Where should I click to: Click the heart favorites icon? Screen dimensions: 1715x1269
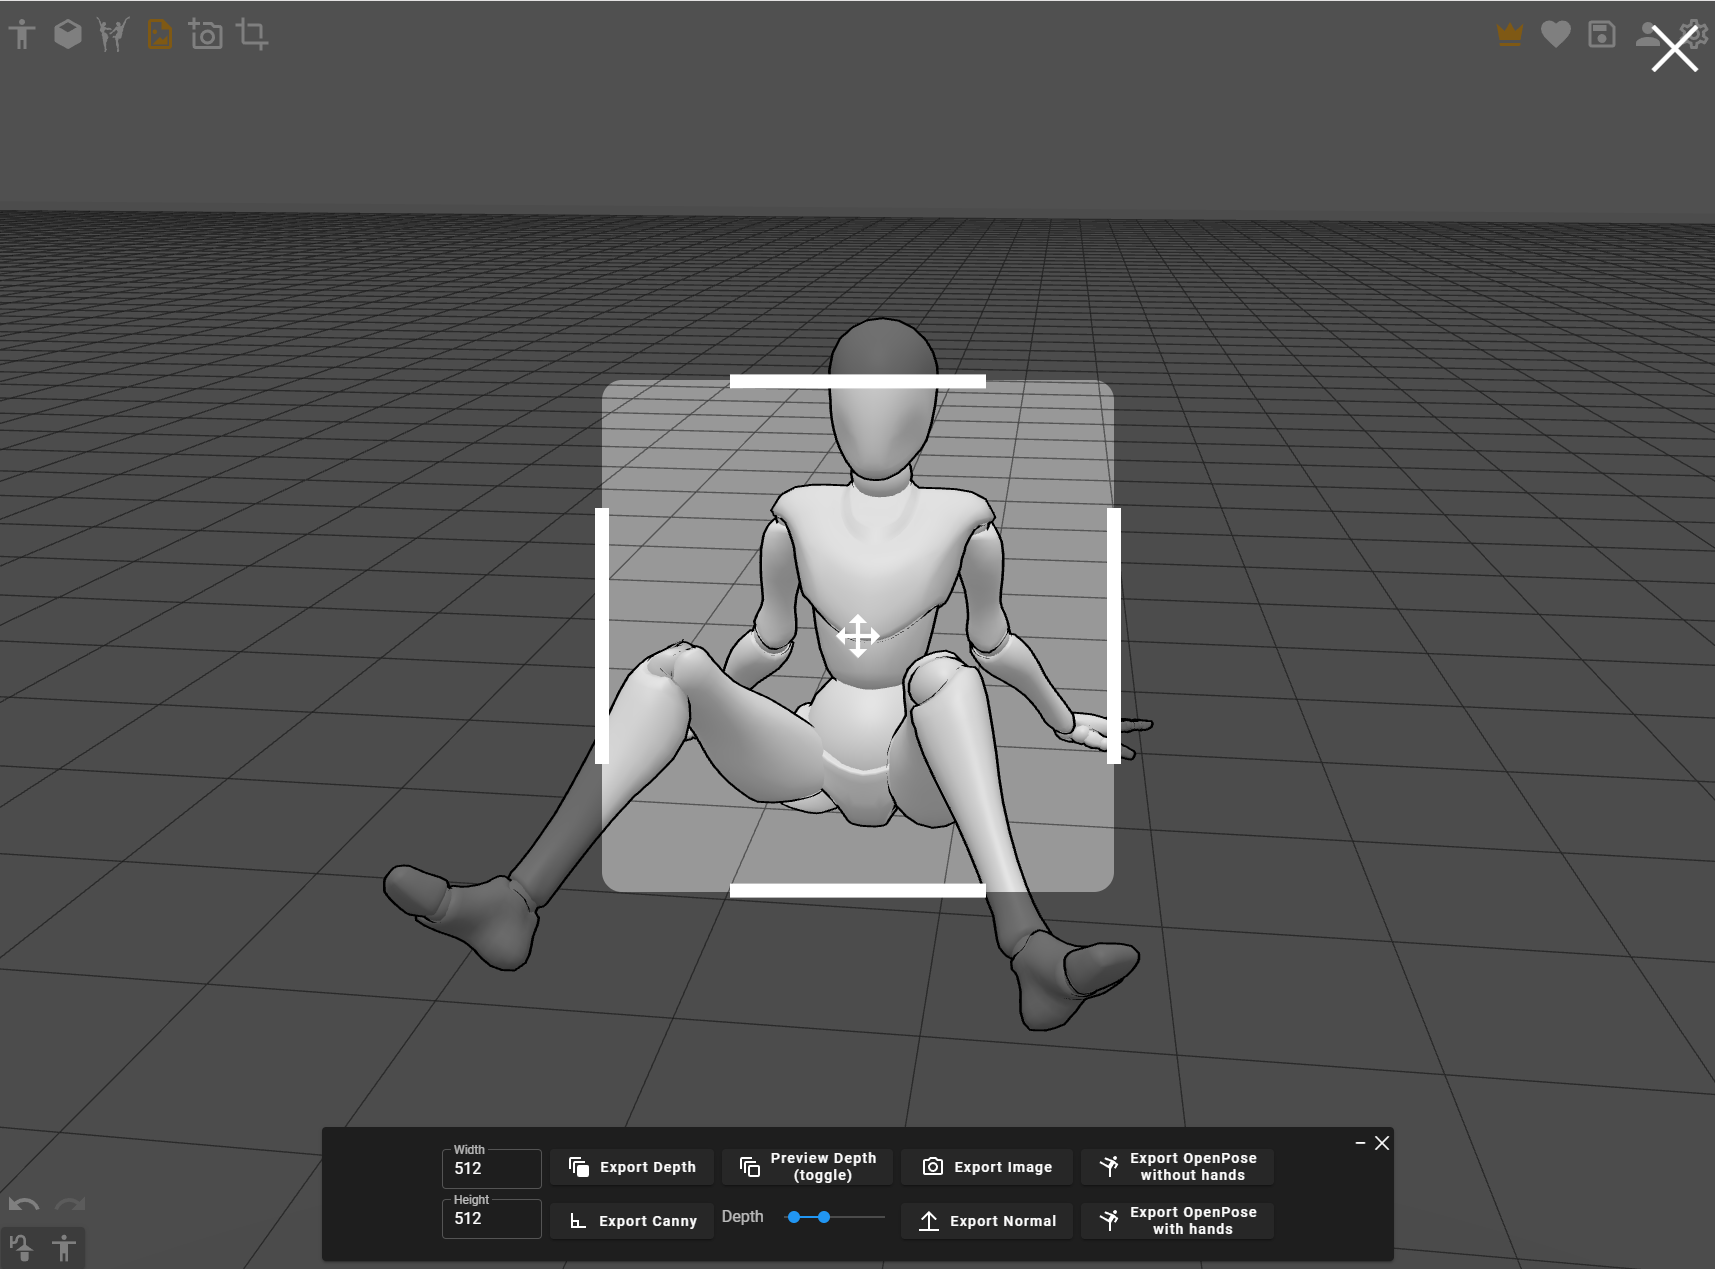pyautogui.click(x=1555, y=35)
